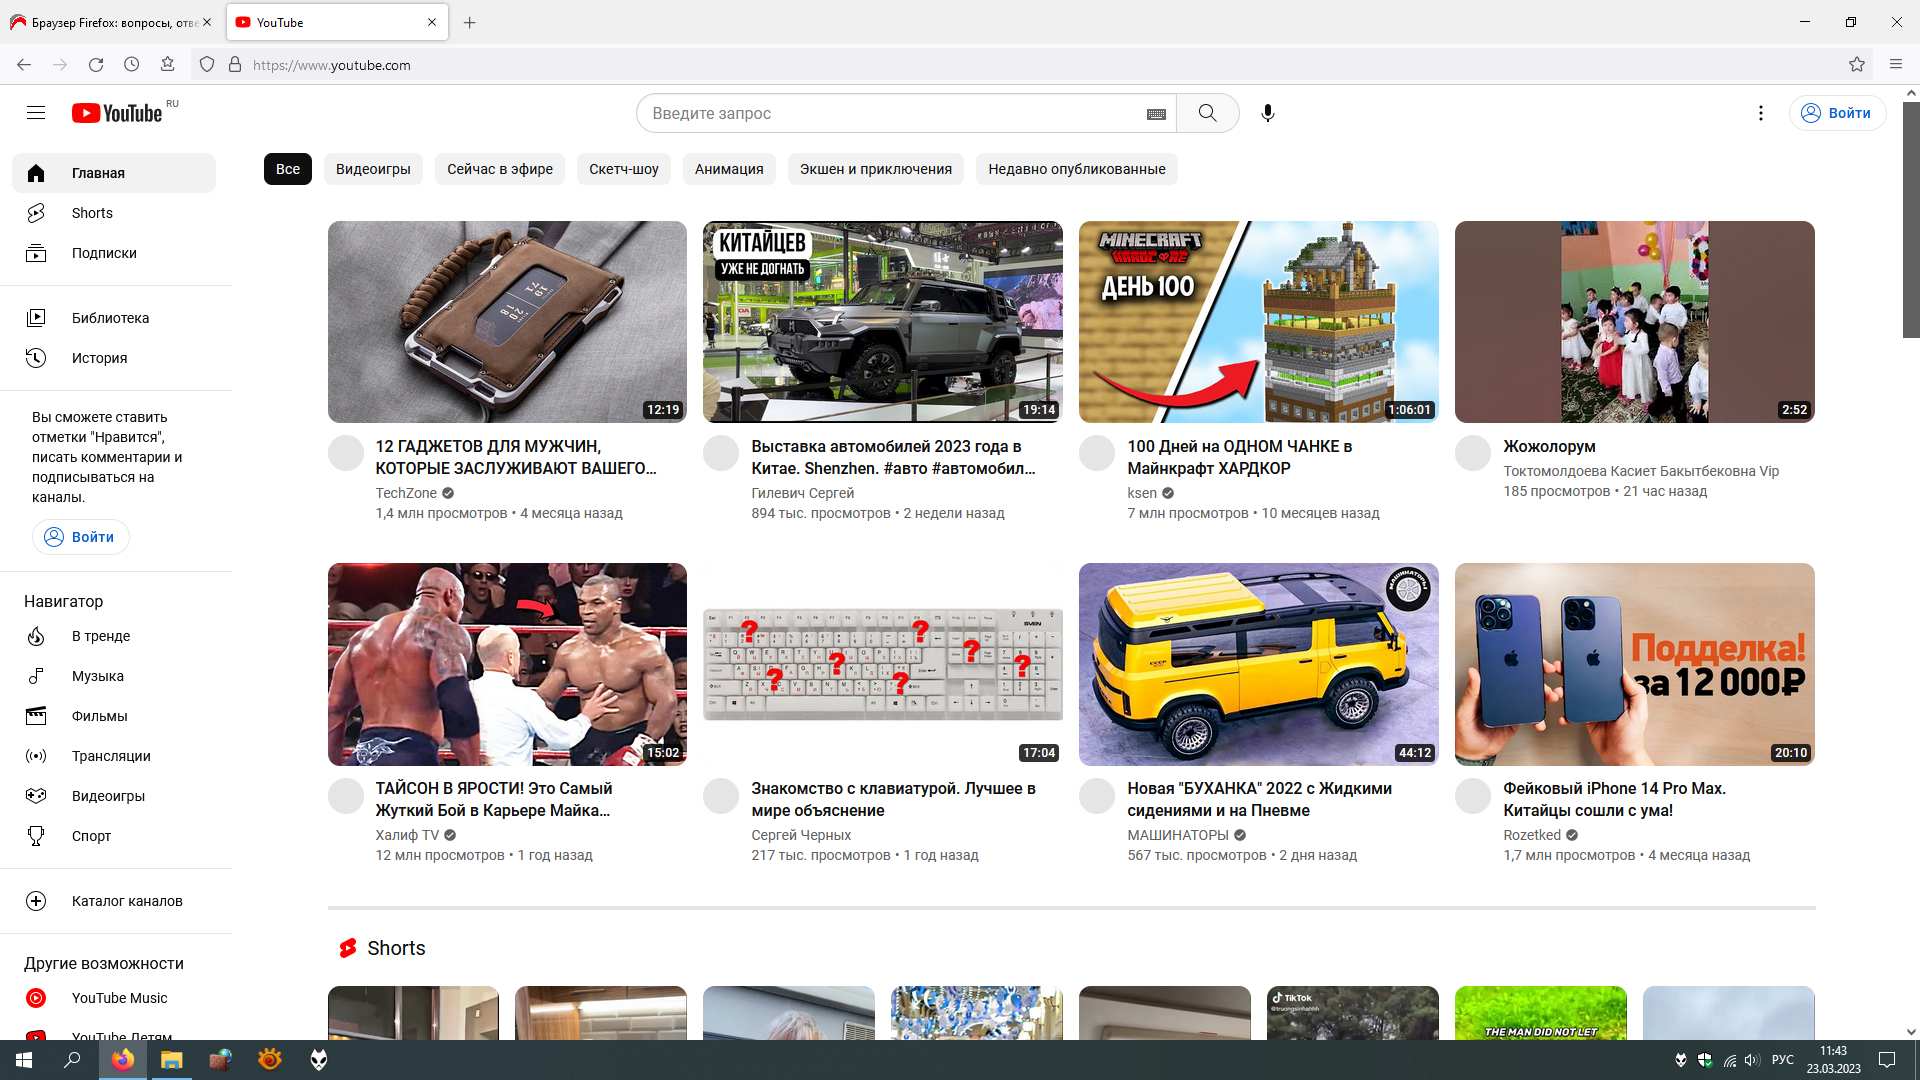Activate voice search microphone icon
Viewport: 1920px width, 1080px height.
[1267, 113]
